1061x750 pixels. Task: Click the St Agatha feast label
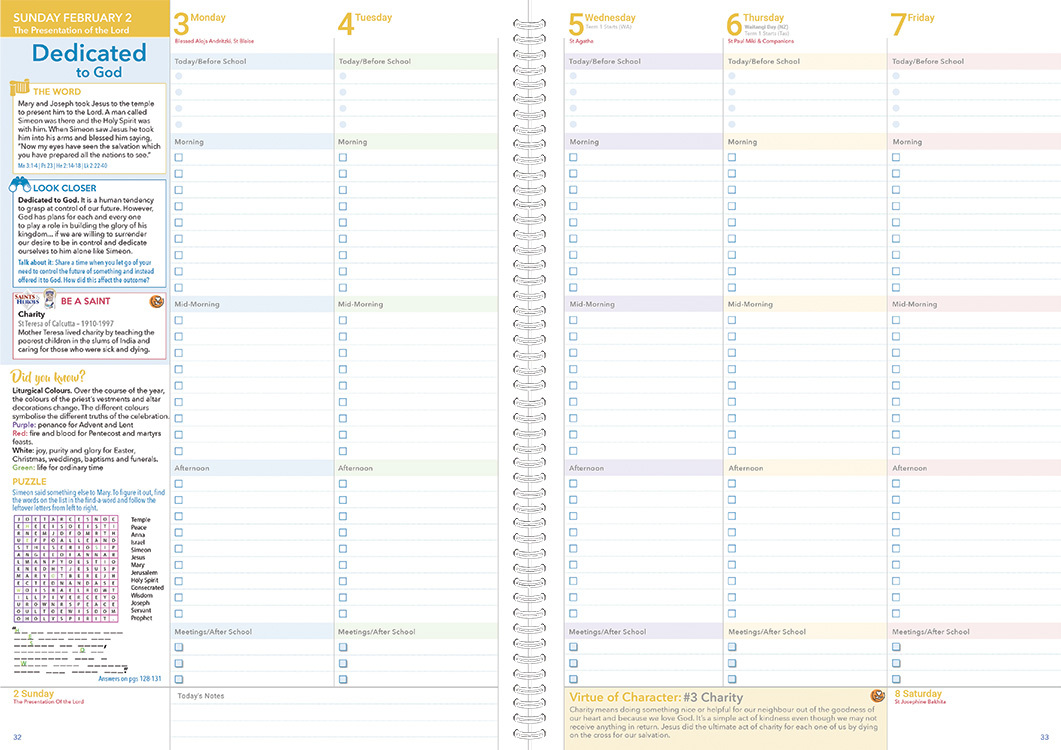[581, 41]
